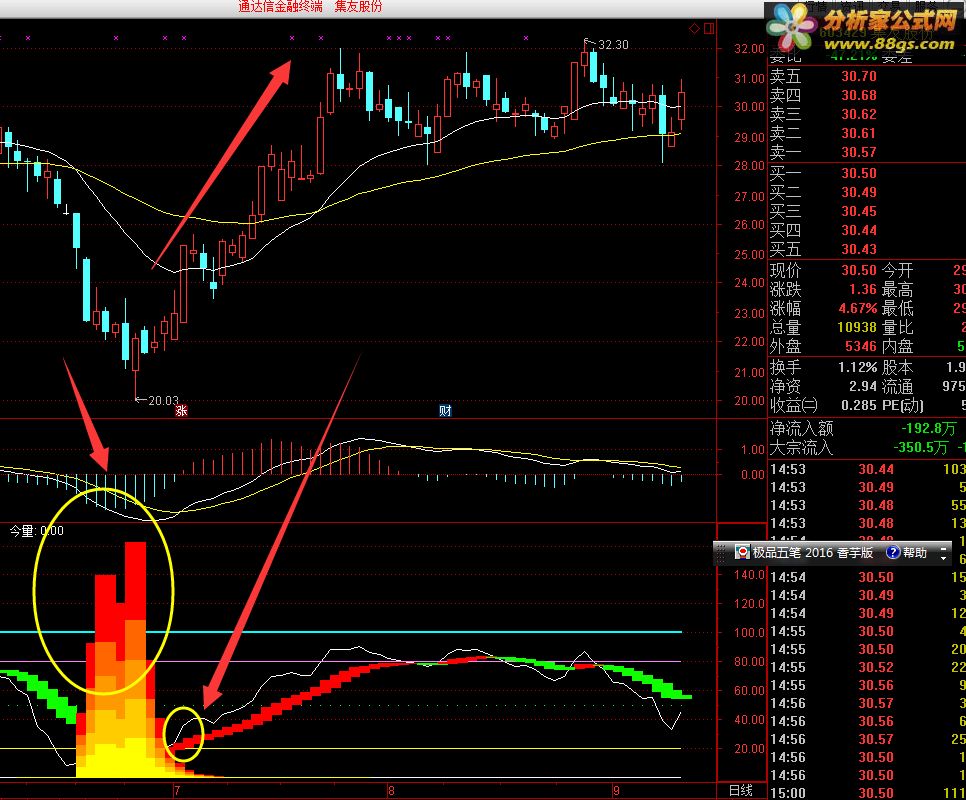Click the 涨跌 1.36 value

(x=862, y=289)
